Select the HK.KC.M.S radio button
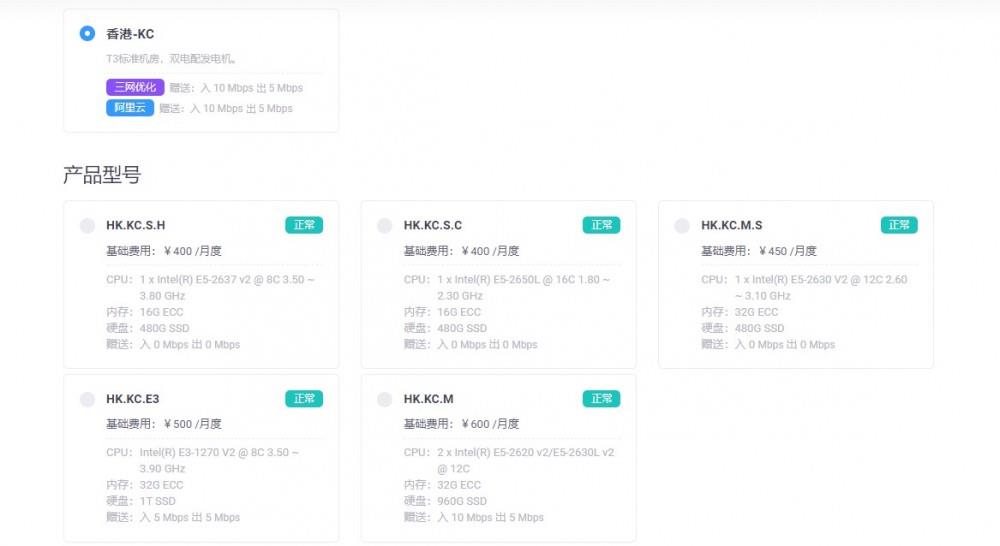The image size is (1000, 546). point(682,226)
